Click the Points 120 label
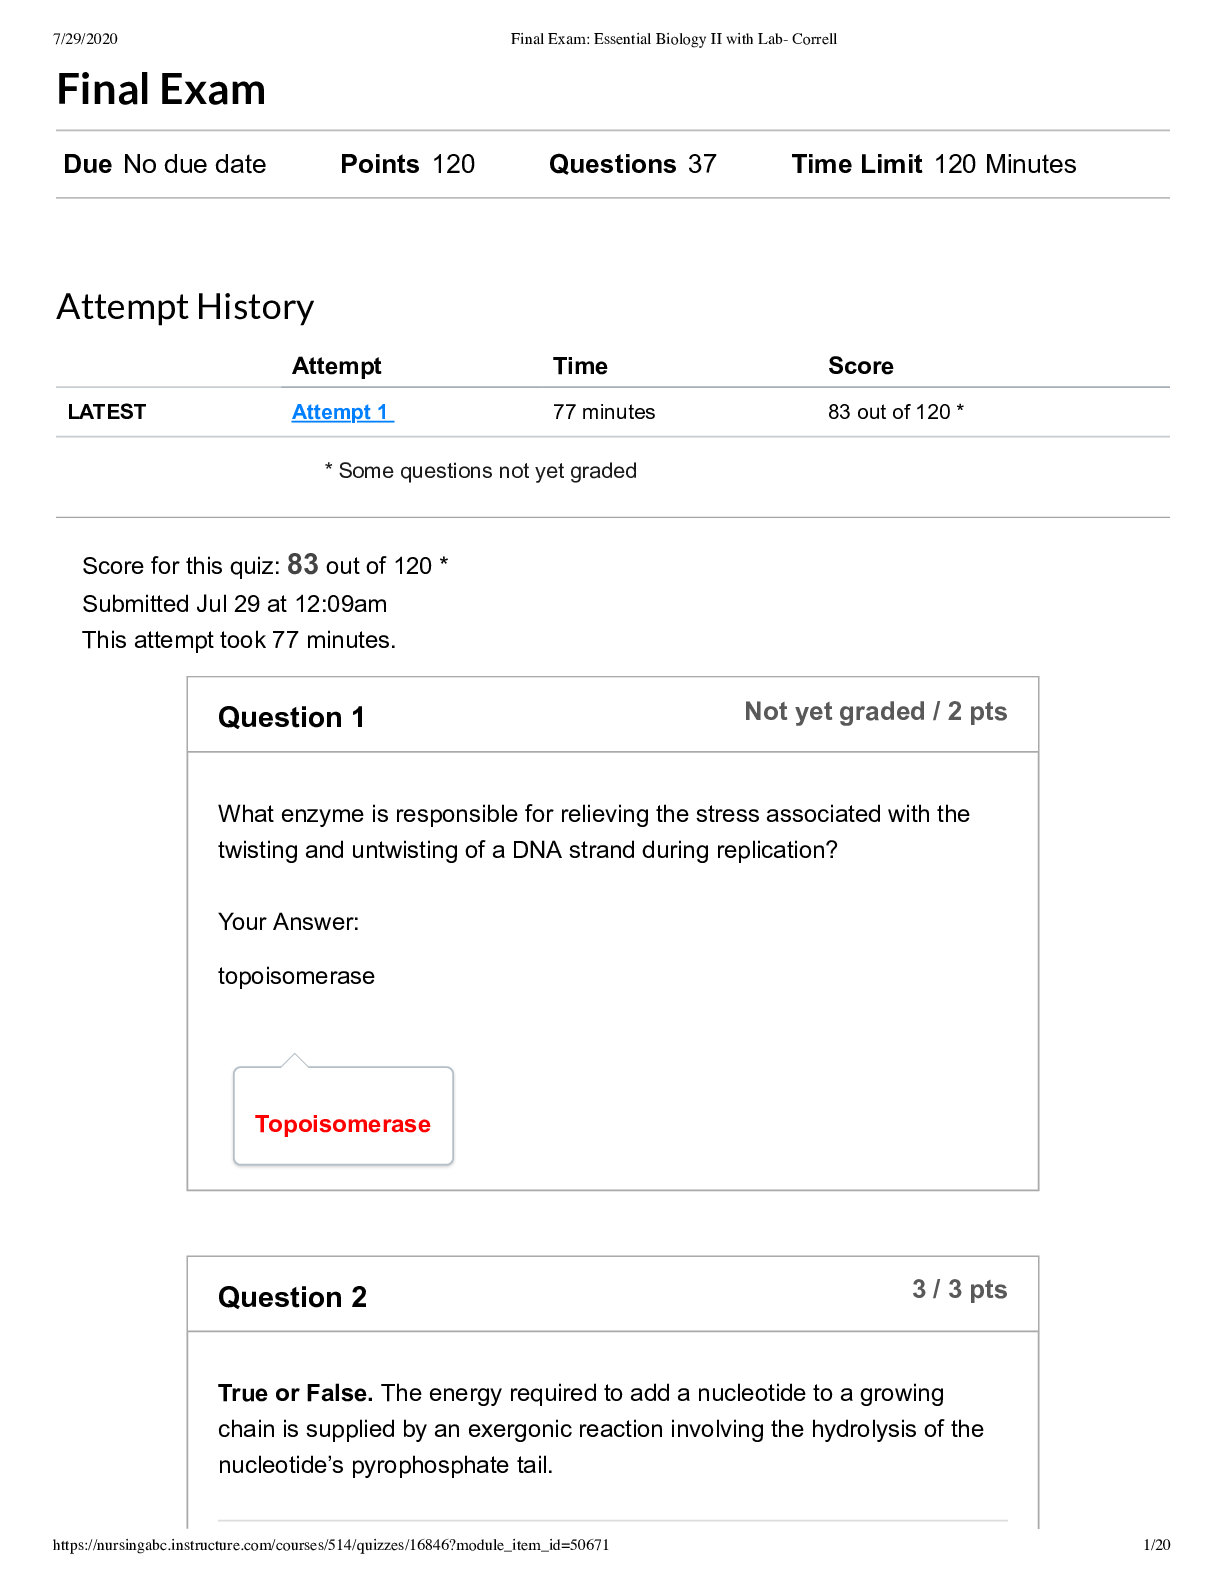1224x1584 pixels. [407, 164]
